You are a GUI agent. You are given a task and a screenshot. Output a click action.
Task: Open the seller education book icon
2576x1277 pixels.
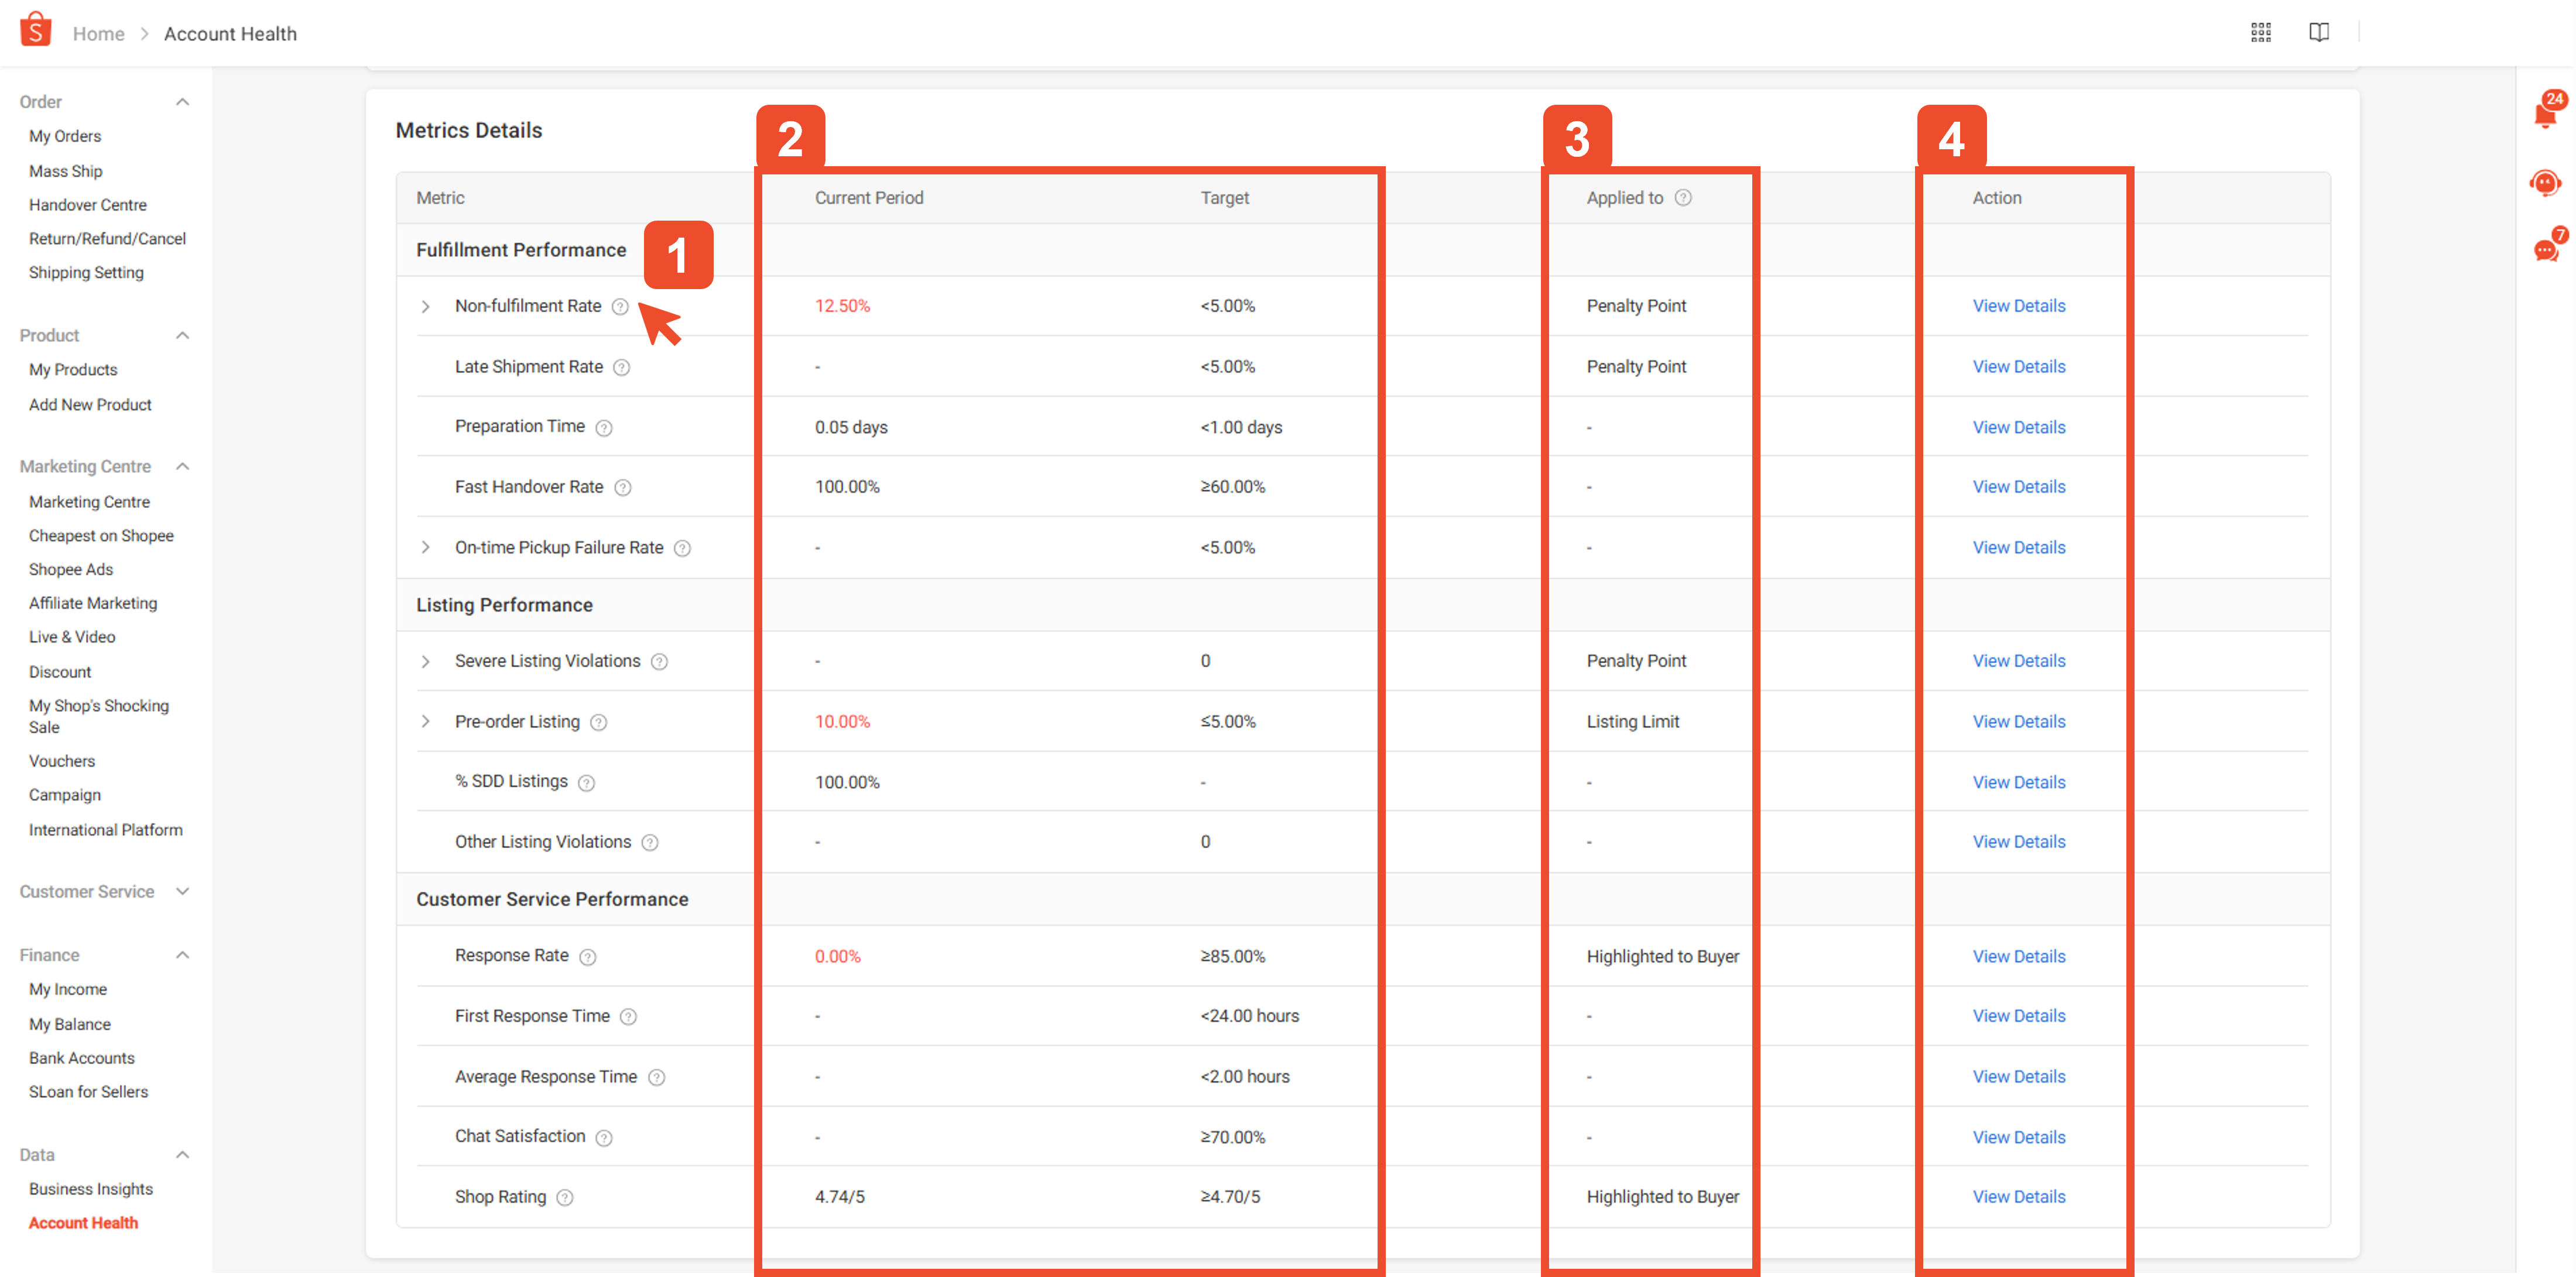tap(2318, 33)
